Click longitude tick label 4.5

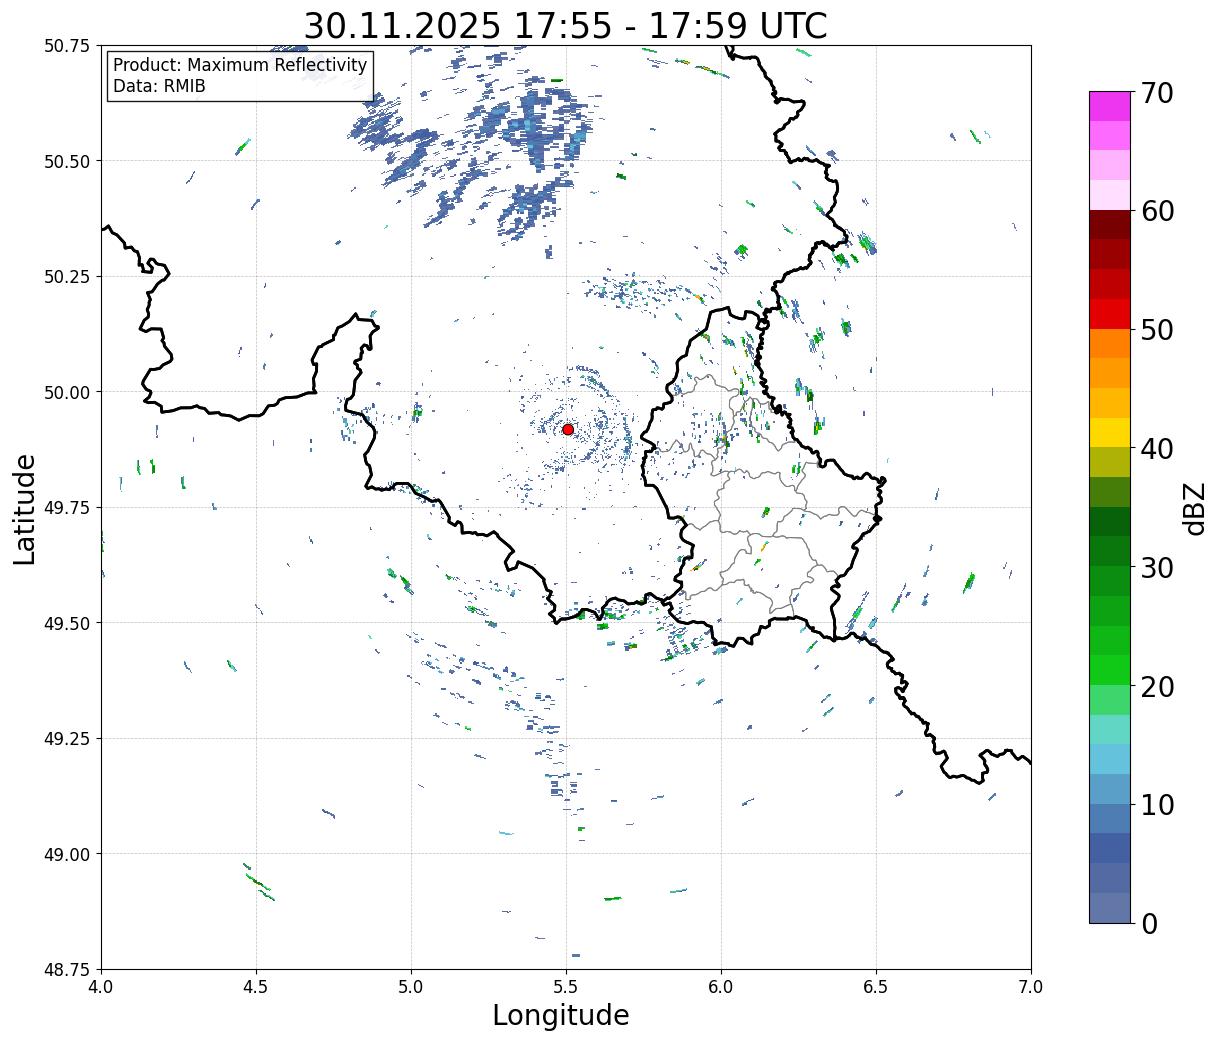point(256,987)
